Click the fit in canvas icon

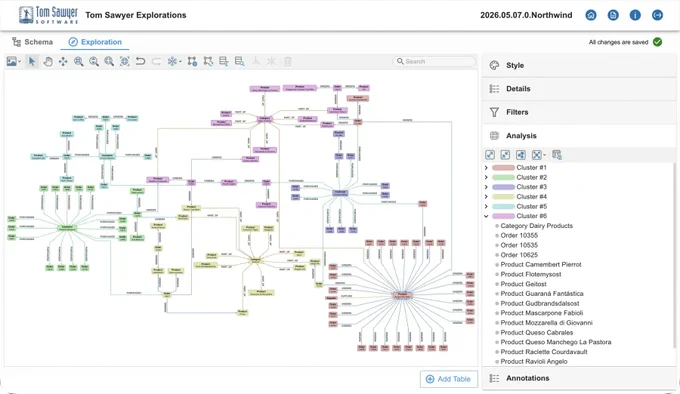[124, 62]
